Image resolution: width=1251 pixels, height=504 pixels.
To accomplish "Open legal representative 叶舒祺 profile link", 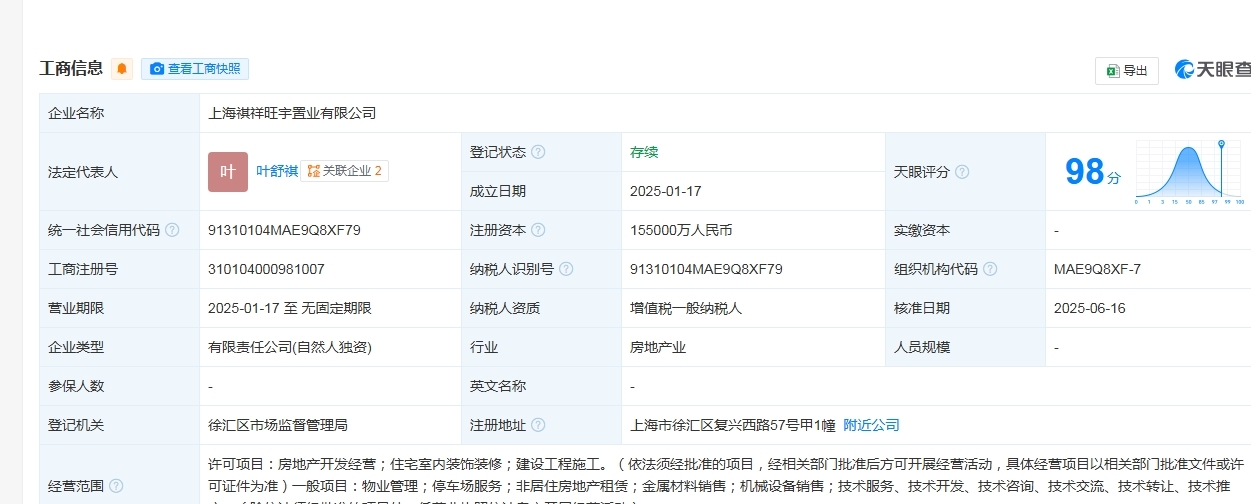I will (277, 171).
